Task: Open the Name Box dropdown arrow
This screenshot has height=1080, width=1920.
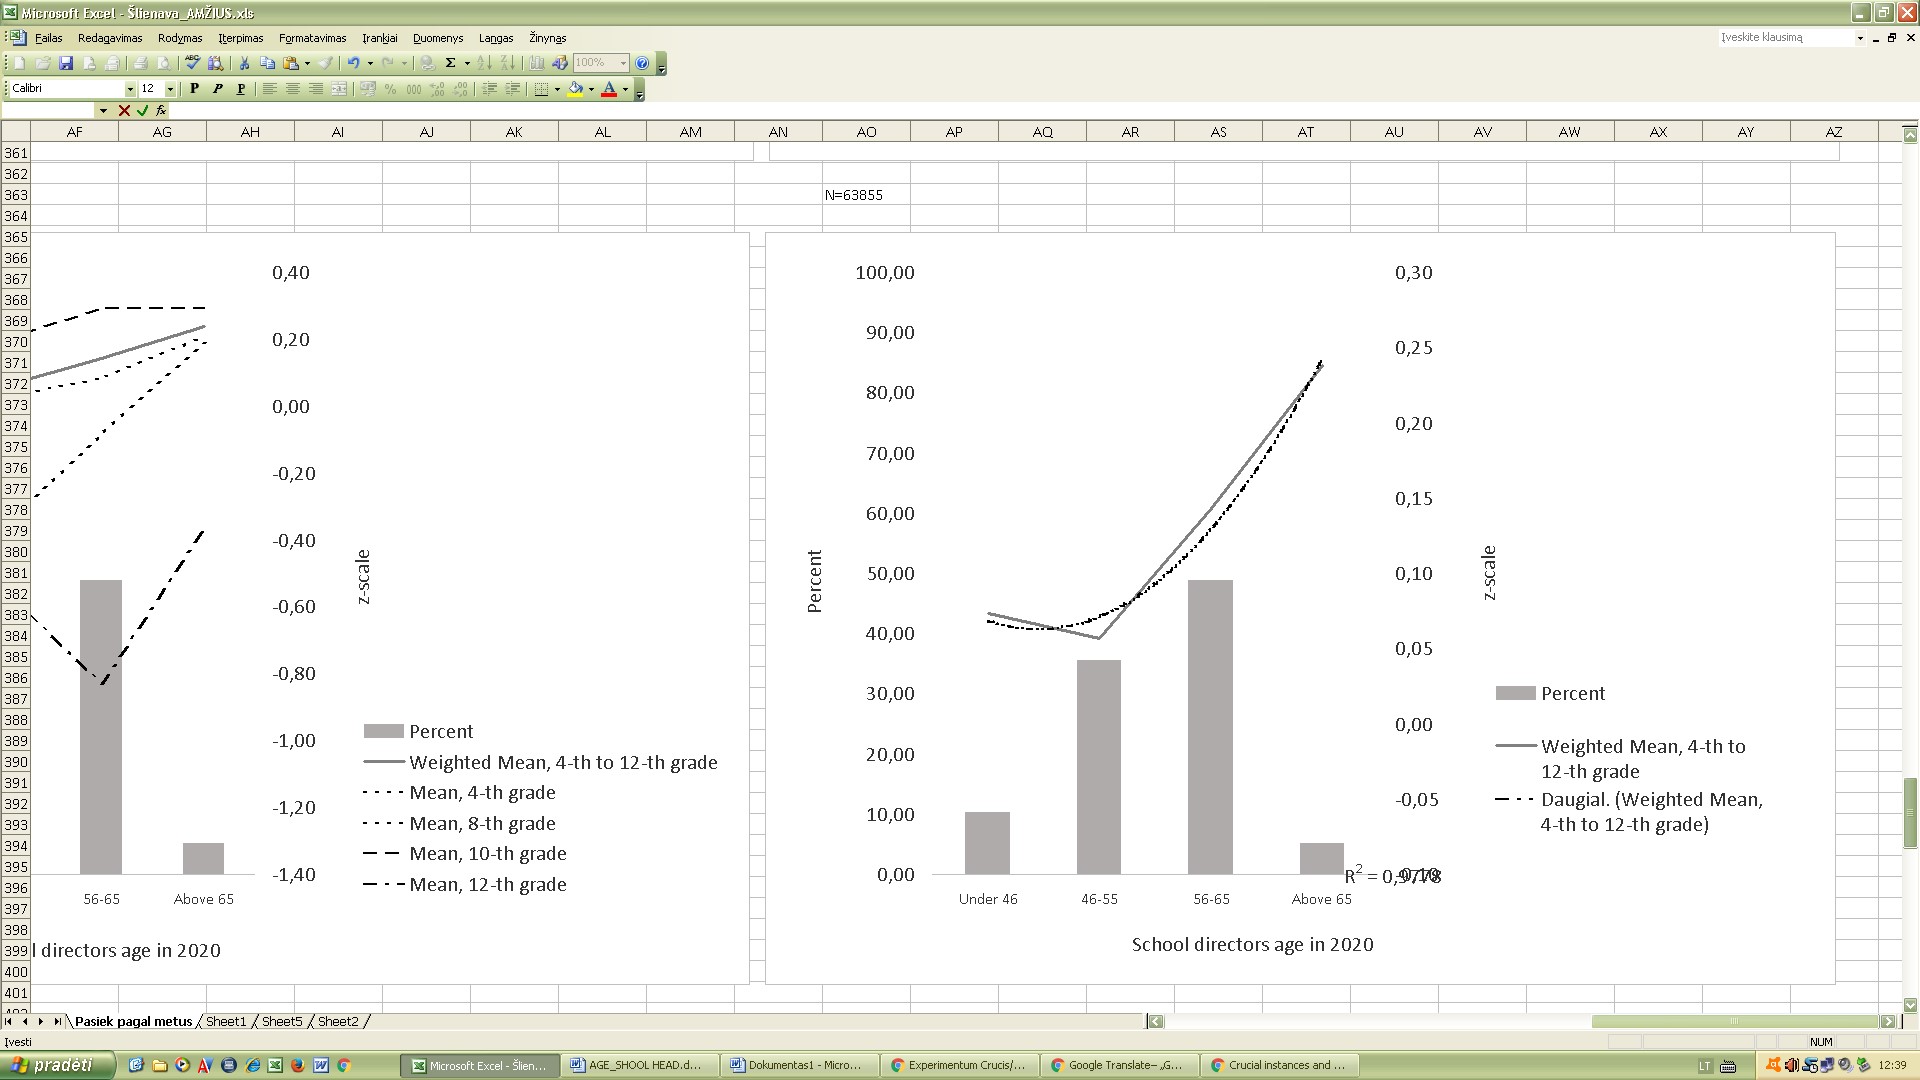Action: [101, 111]
